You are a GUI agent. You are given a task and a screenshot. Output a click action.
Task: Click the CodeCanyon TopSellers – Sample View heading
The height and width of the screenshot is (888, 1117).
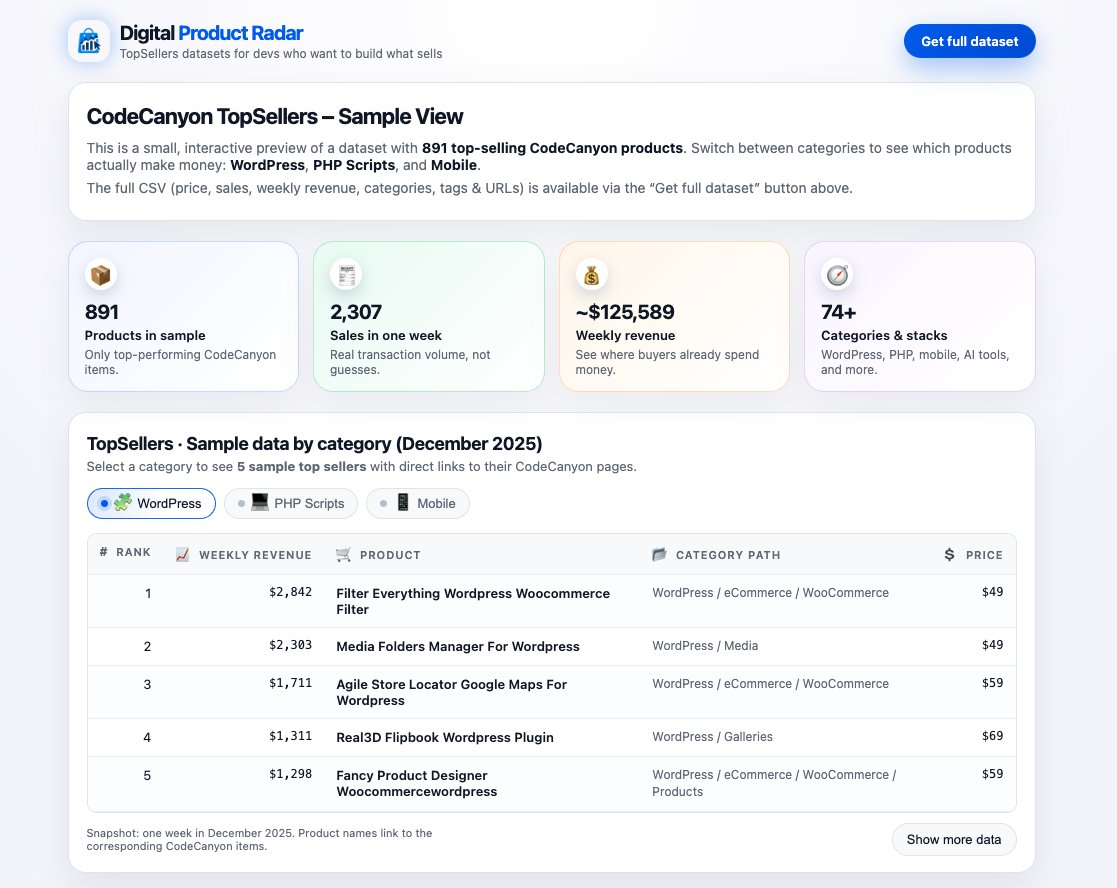click(x=275, y=116)
